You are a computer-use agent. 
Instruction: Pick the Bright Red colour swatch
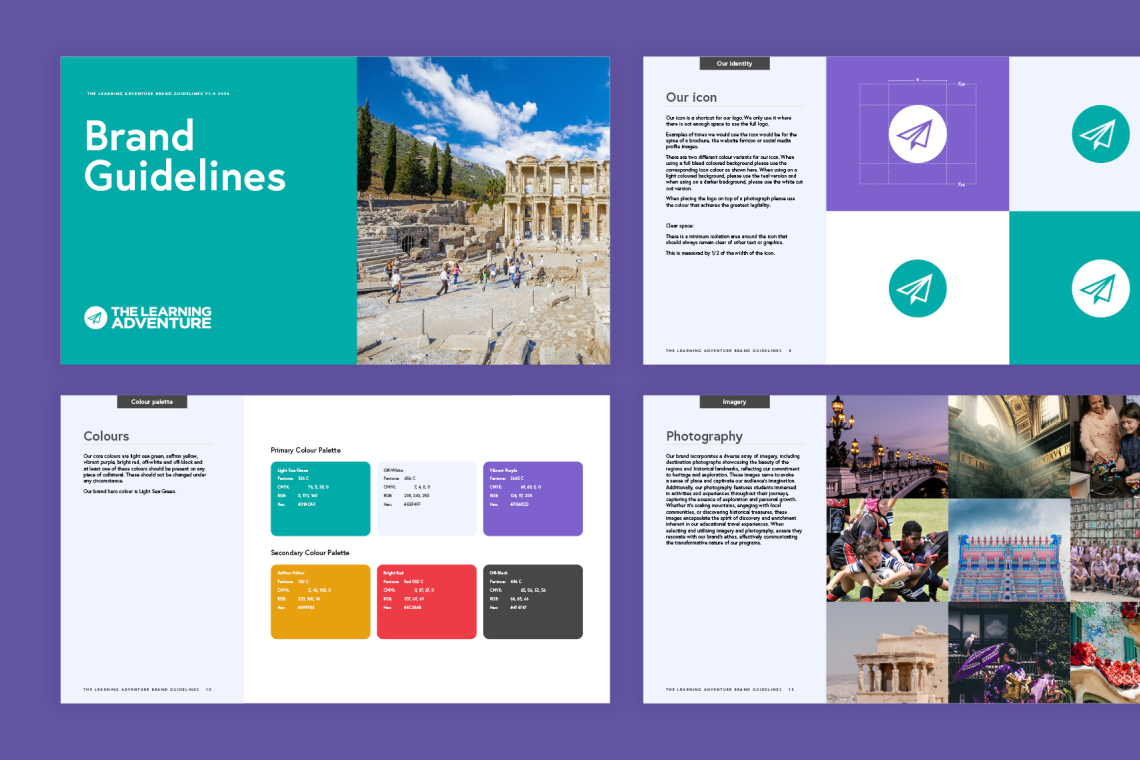pyautogui.click(x=426, y=601)
